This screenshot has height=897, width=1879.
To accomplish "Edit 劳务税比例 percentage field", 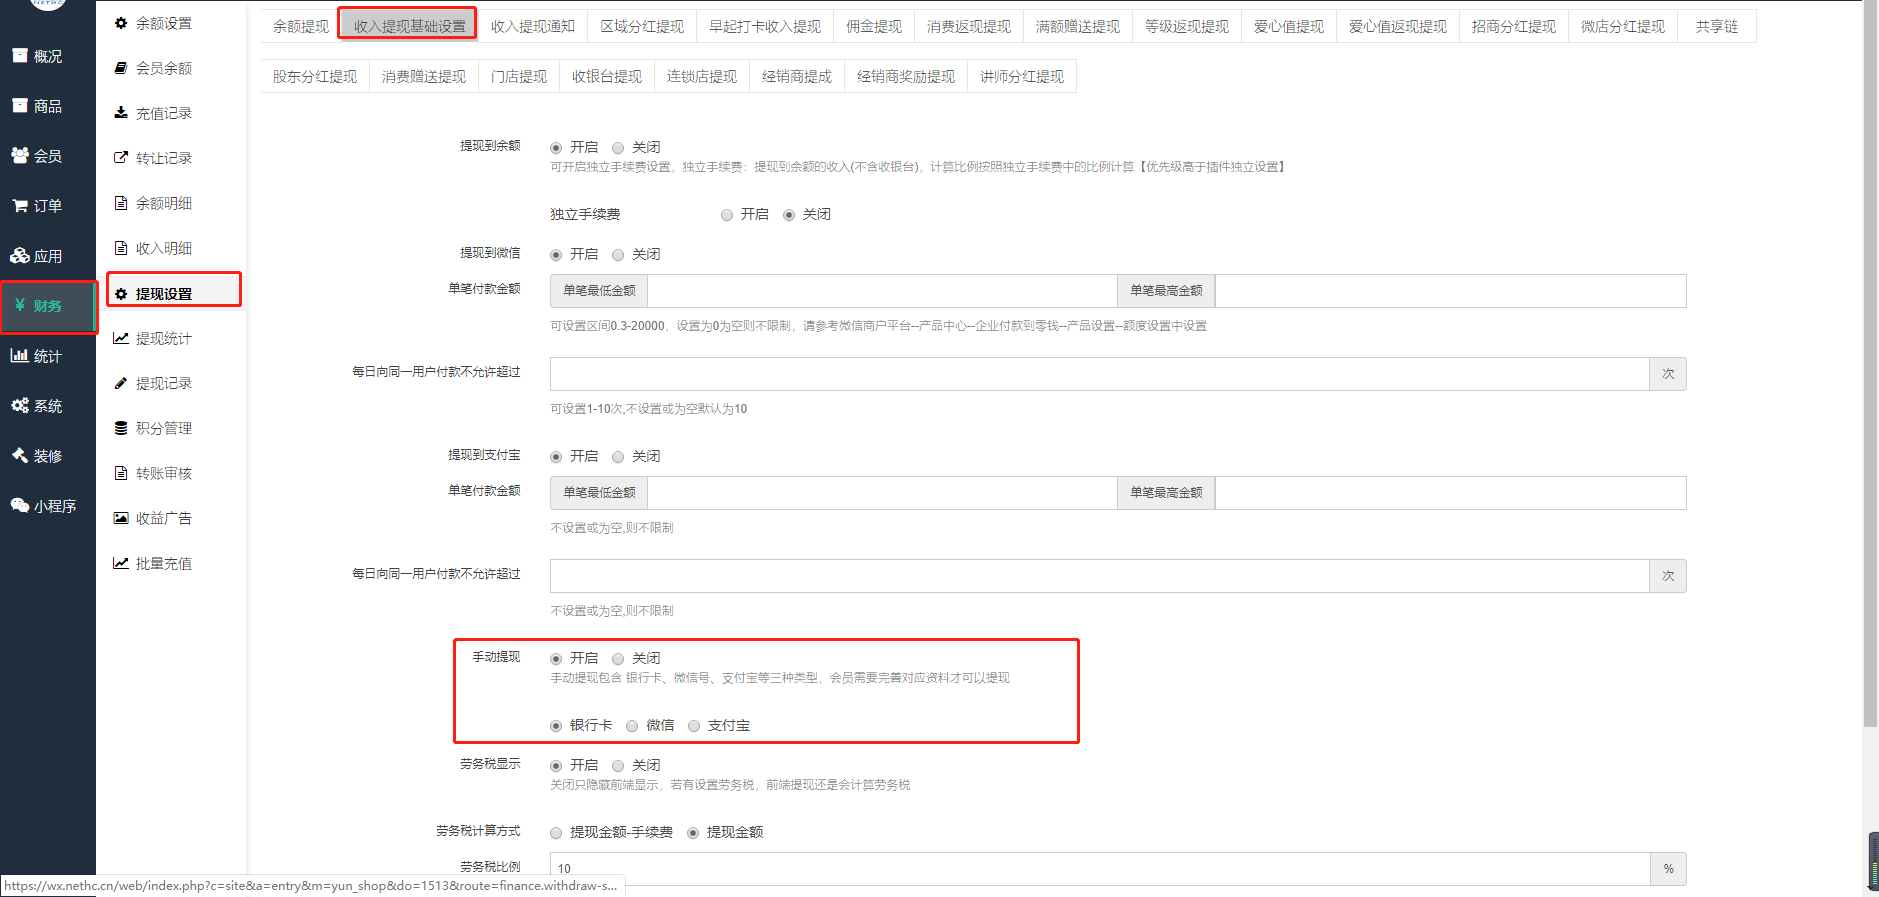I will 1099,868.
